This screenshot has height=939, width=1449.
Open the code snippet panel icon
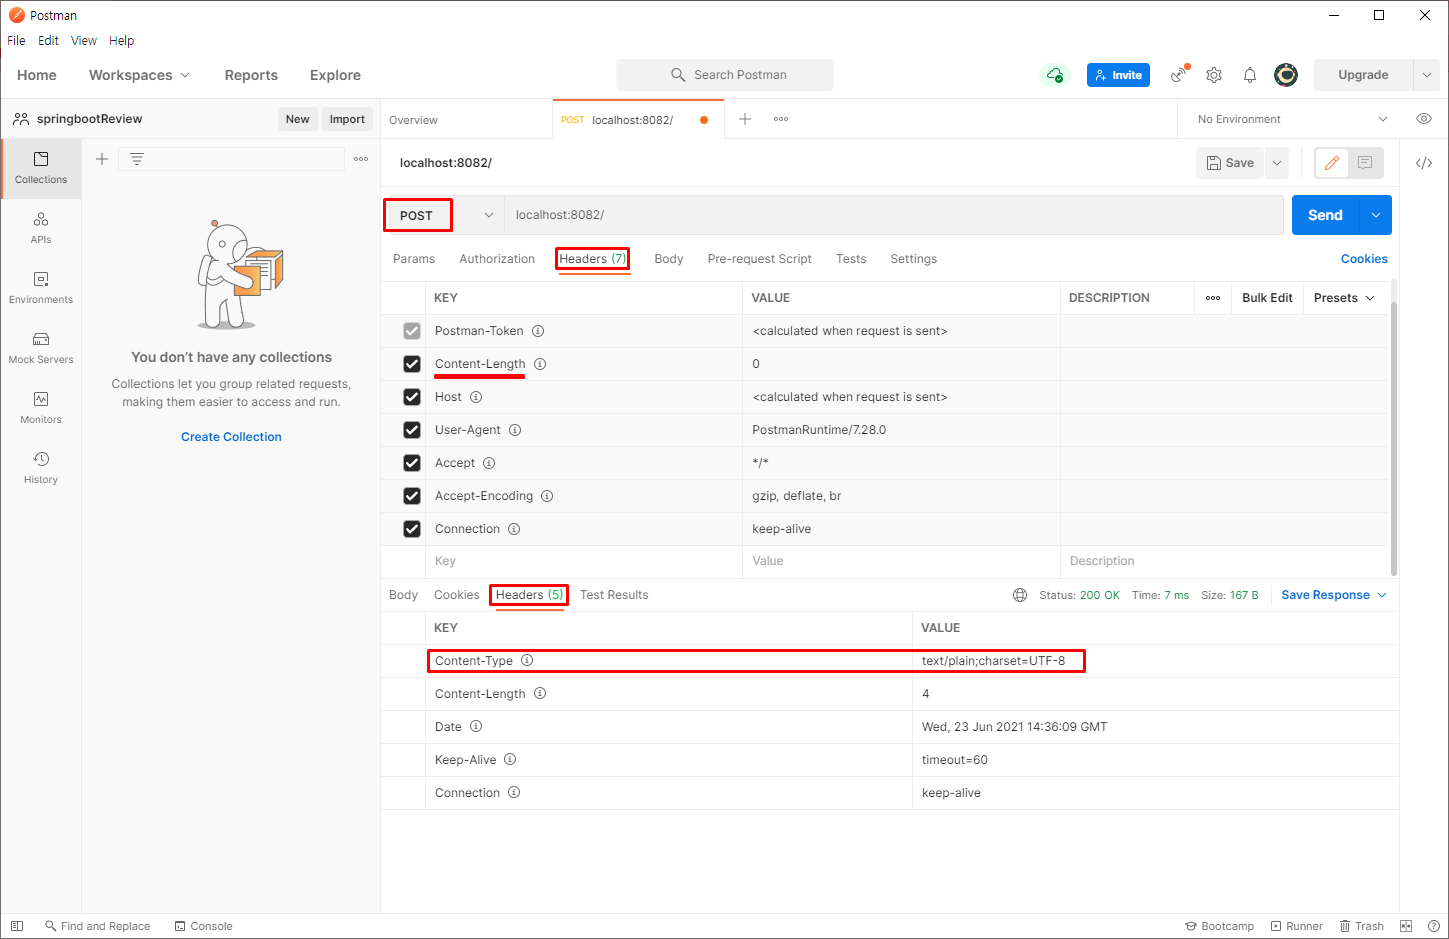click(x=1424, y=163)
